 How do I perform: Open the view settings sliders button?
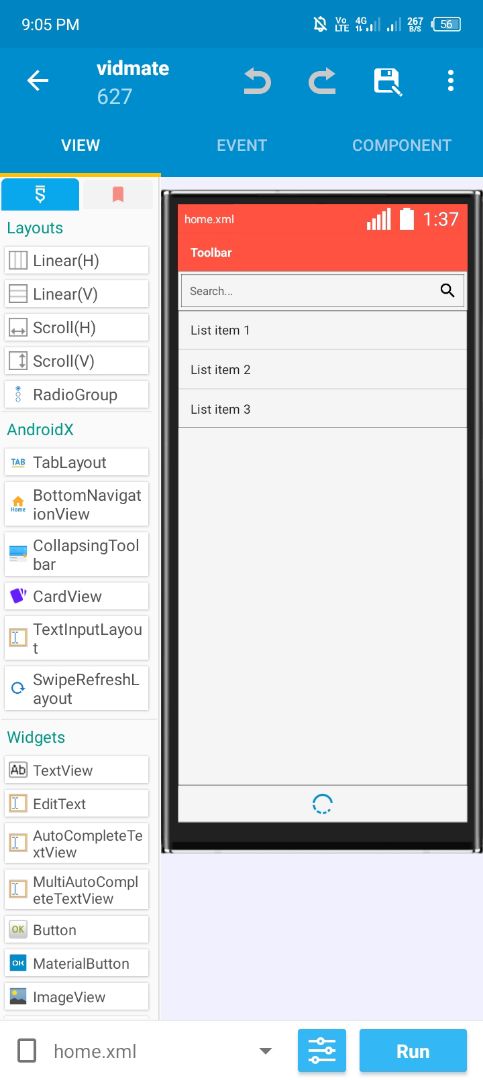pos(322,1051)
